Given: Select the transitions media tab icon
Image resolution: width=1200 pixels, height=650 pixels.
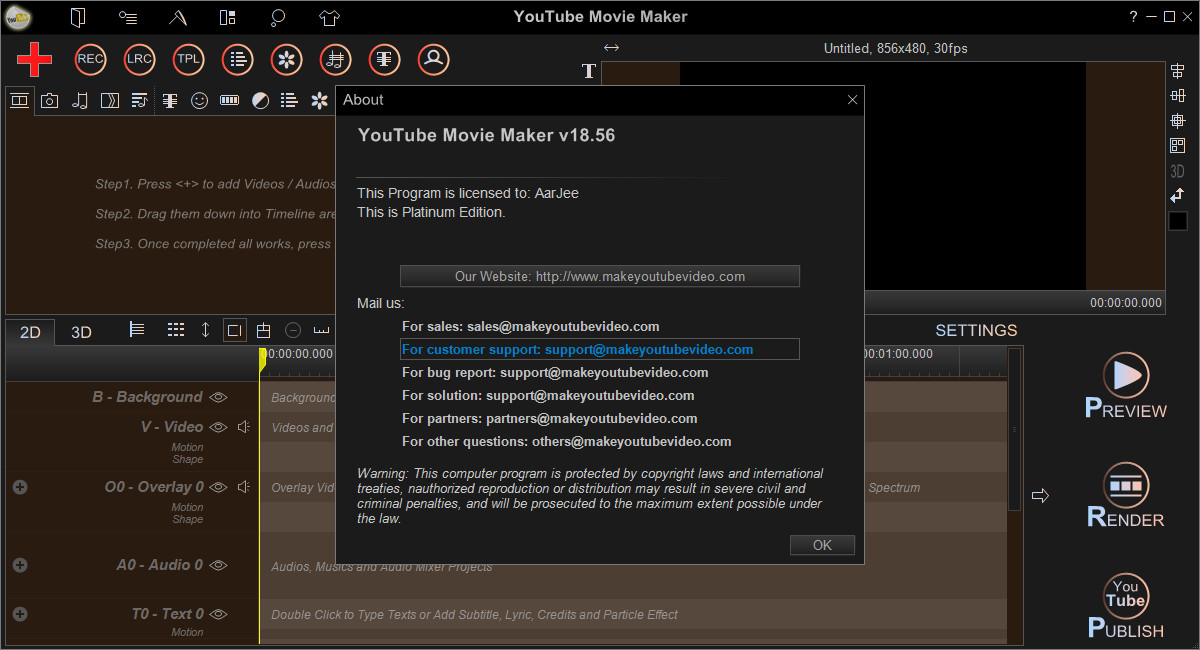Looking at the screenshot, I should [x=110, y=100].
